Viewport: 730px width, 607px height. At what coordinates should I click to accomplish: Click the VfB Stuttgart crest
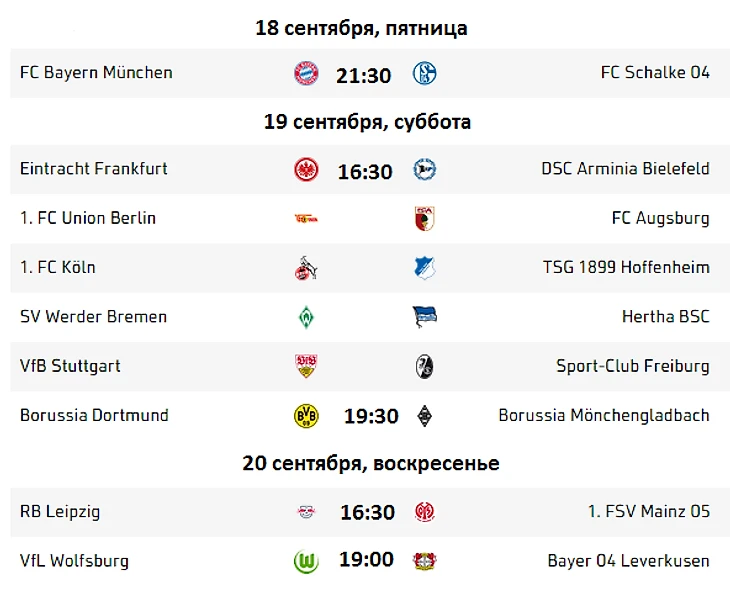pos(306,366)
